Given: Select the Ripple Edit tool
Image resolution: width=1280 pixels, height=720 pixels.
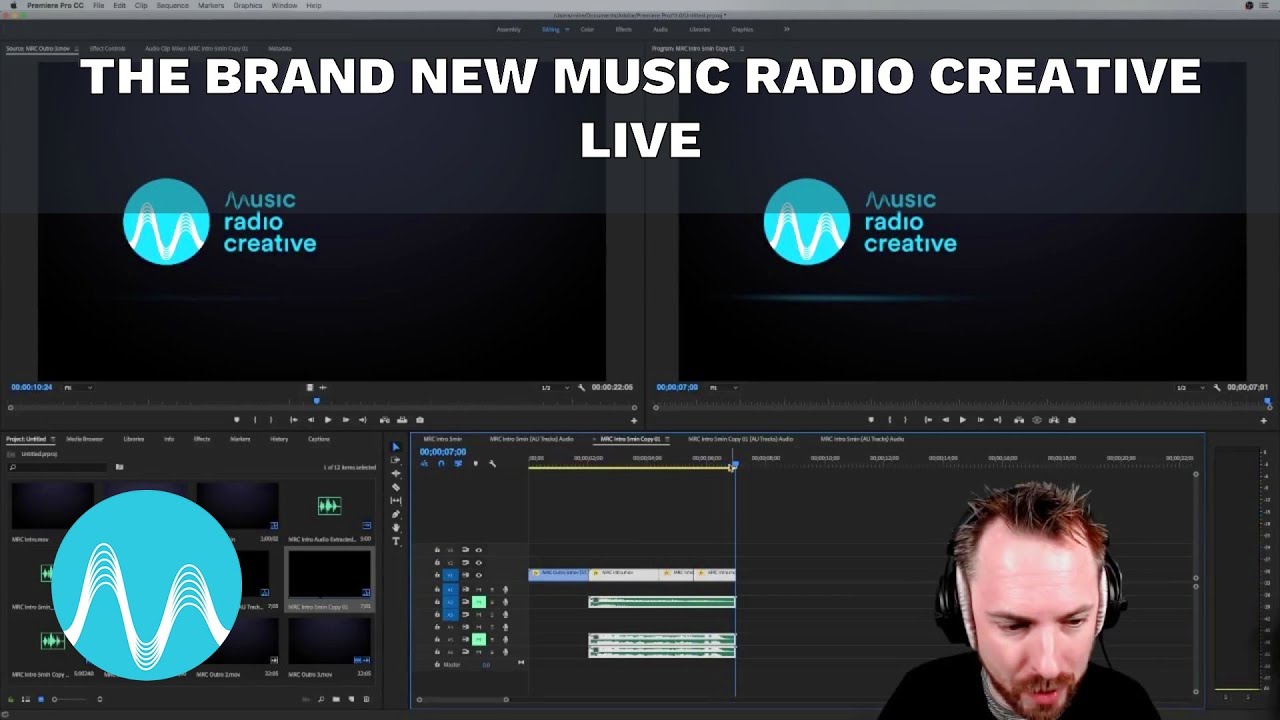Looking at the screenshot, I should click(396, 474).
